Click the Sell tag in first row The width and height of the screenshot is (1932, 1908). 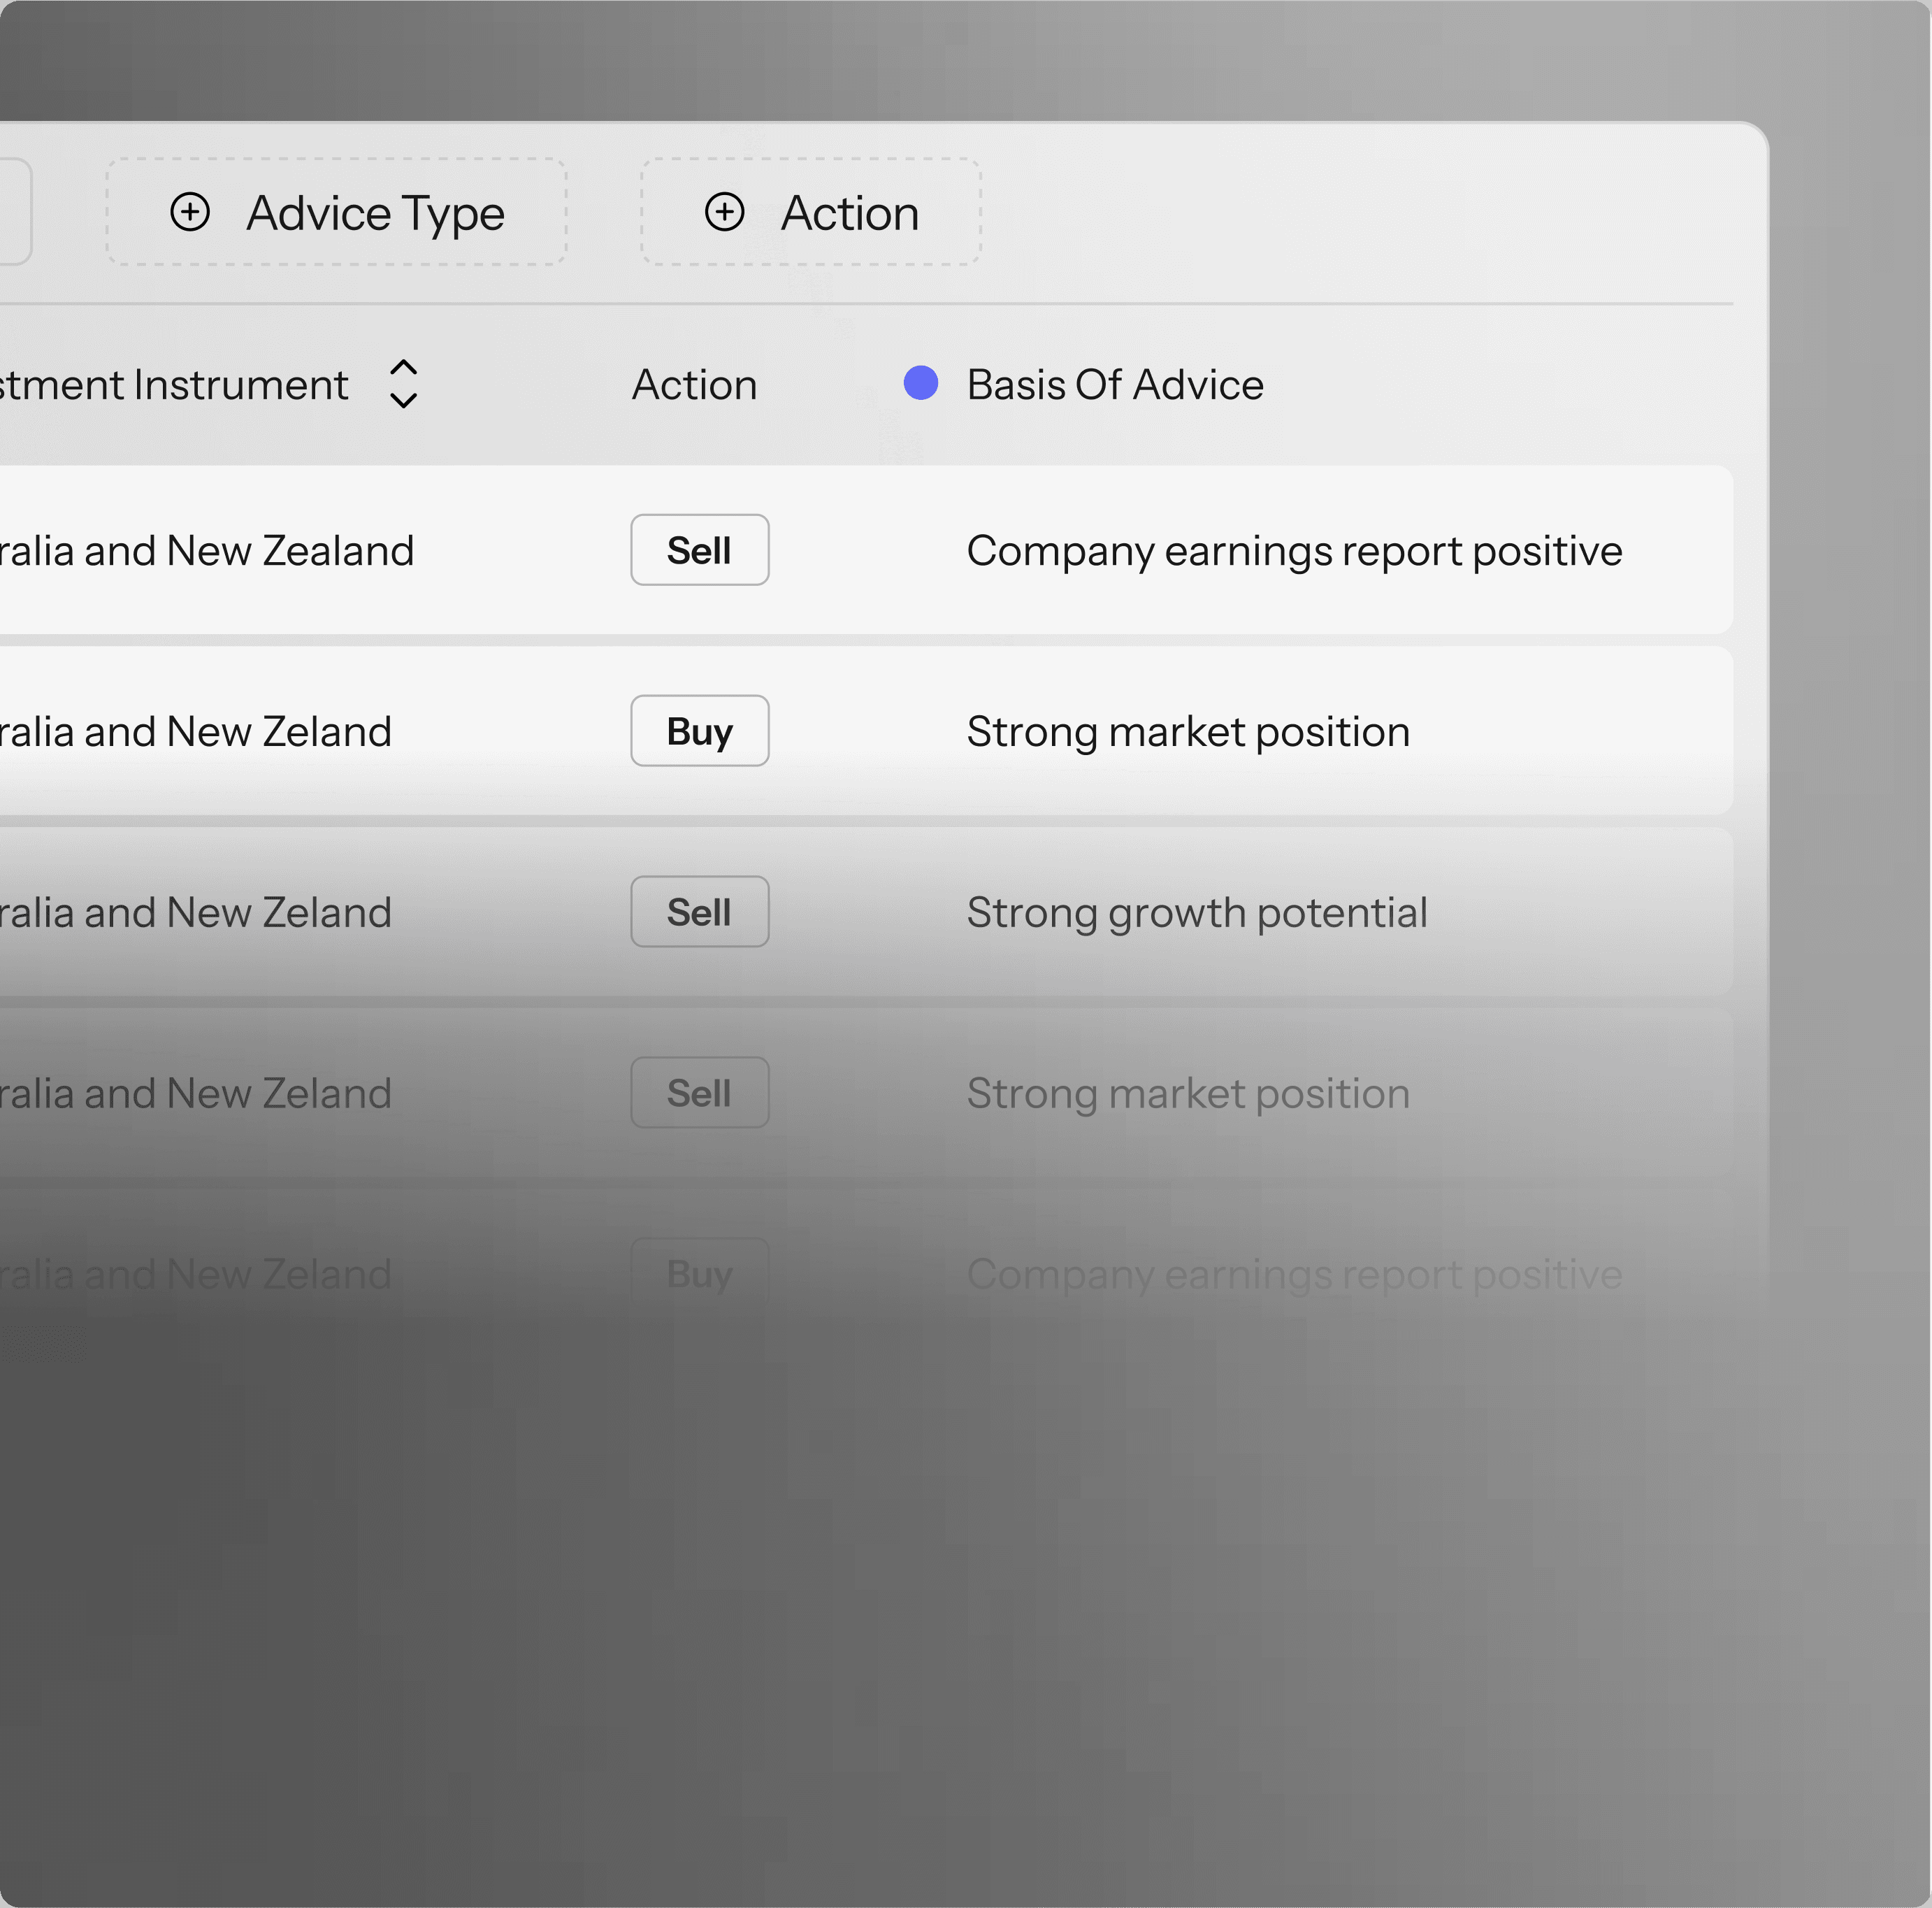coord(699,550)
